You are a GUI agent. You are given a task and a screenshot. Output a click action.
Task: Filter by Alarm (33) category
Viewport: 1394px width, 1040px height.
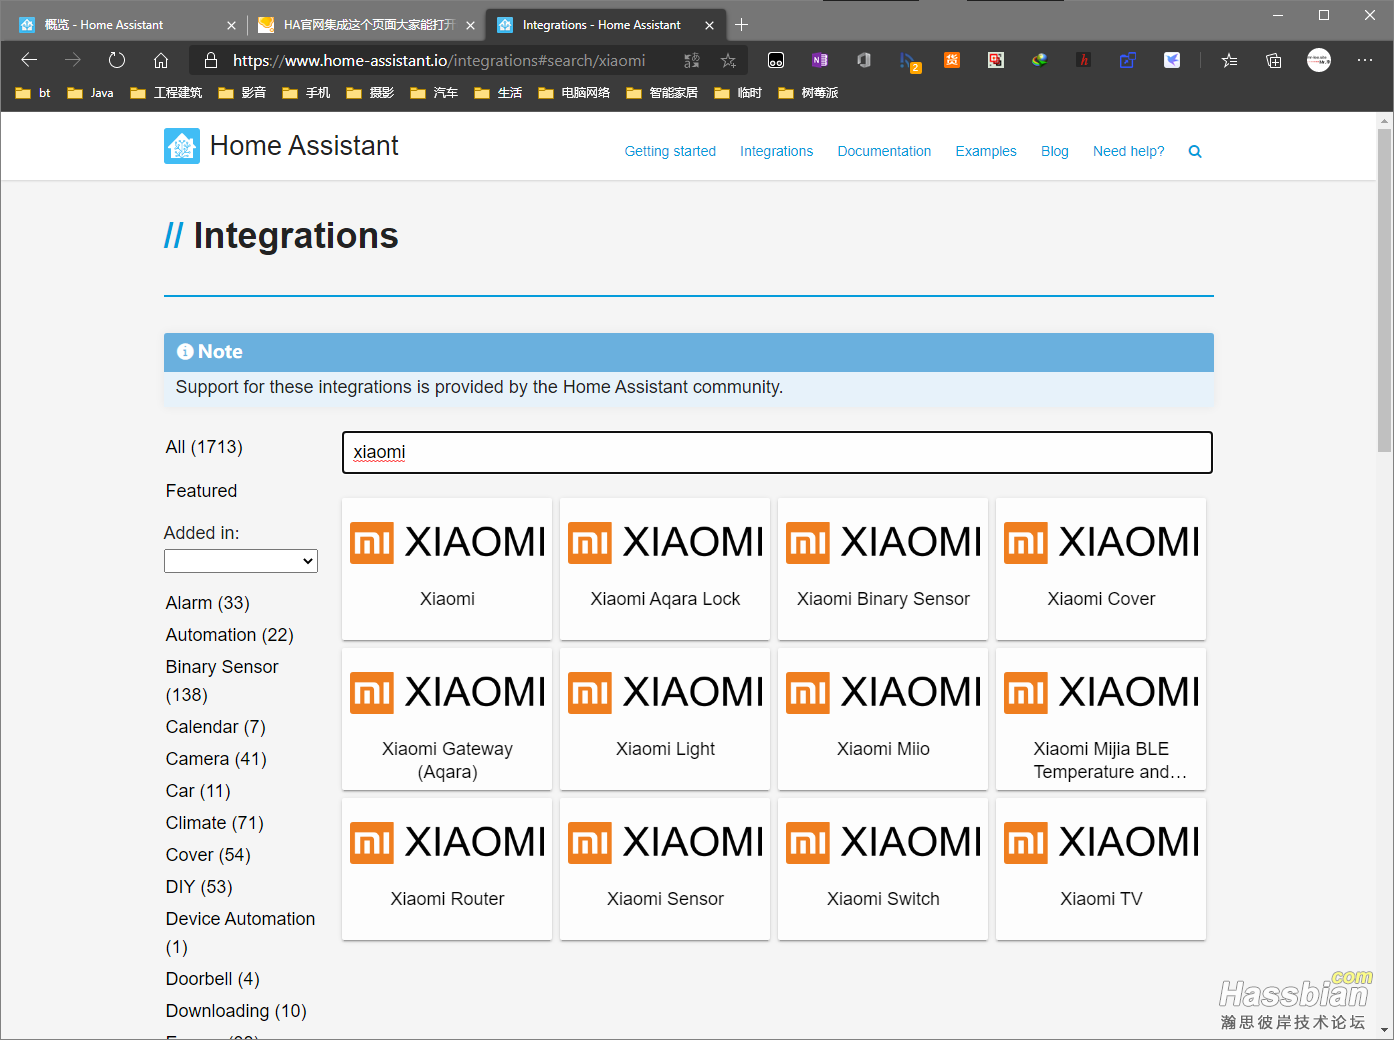(x=208, y=603)
